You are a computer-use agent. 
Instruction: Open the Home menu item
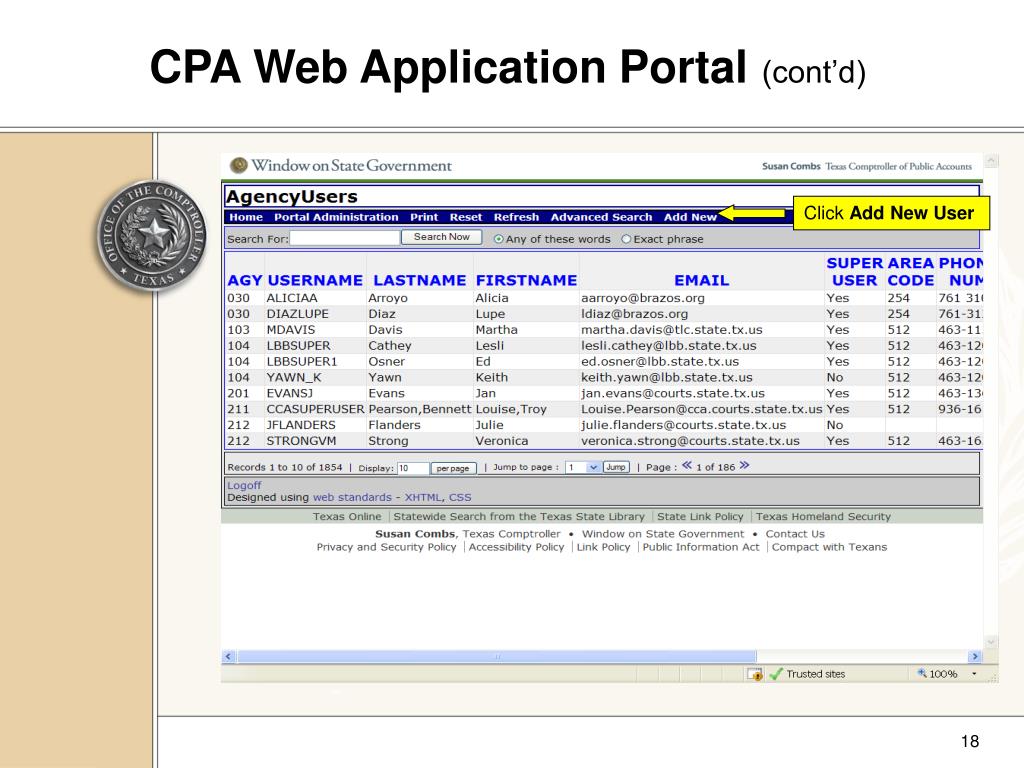[246, 217]
